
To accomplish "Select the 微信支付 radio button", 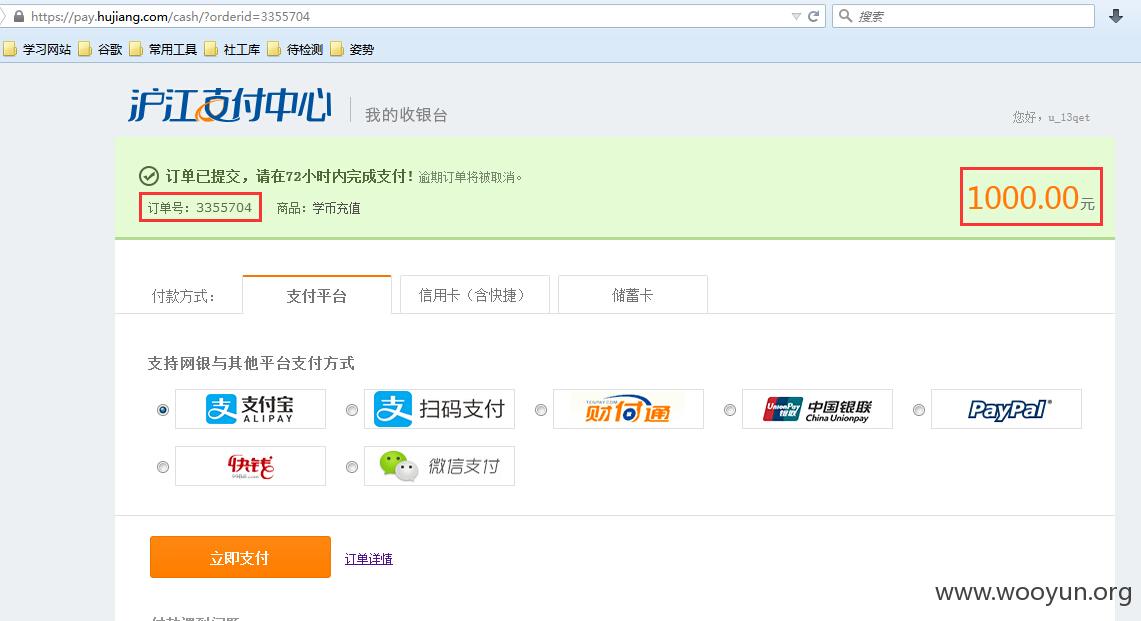I will (352, 467).
